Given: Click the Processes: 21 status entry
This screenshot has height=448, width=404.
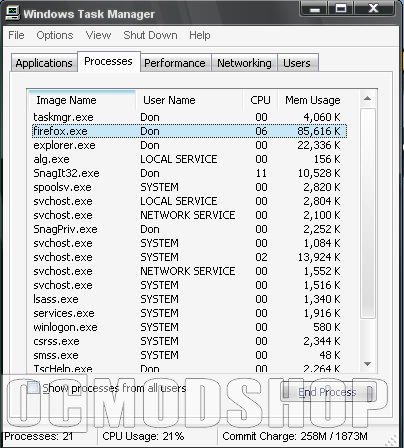Looking at the screenshot, I should [x=39, y=436].
